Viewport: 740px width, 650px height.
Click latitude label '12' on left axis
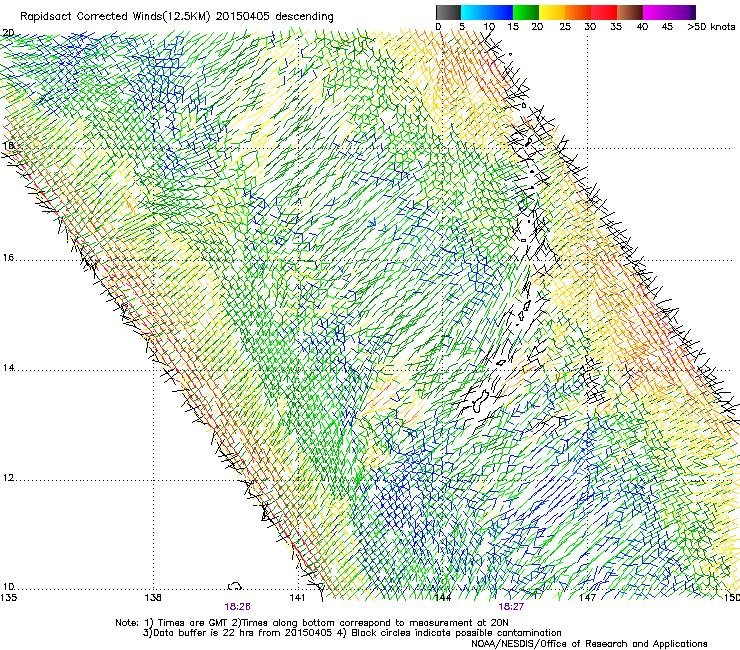coord(8,478)
